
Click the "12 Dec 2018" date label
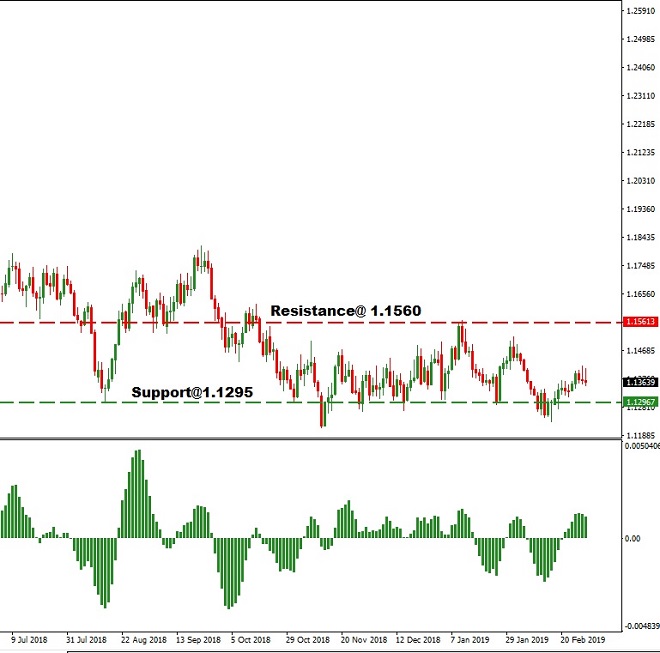pos(418,640)
